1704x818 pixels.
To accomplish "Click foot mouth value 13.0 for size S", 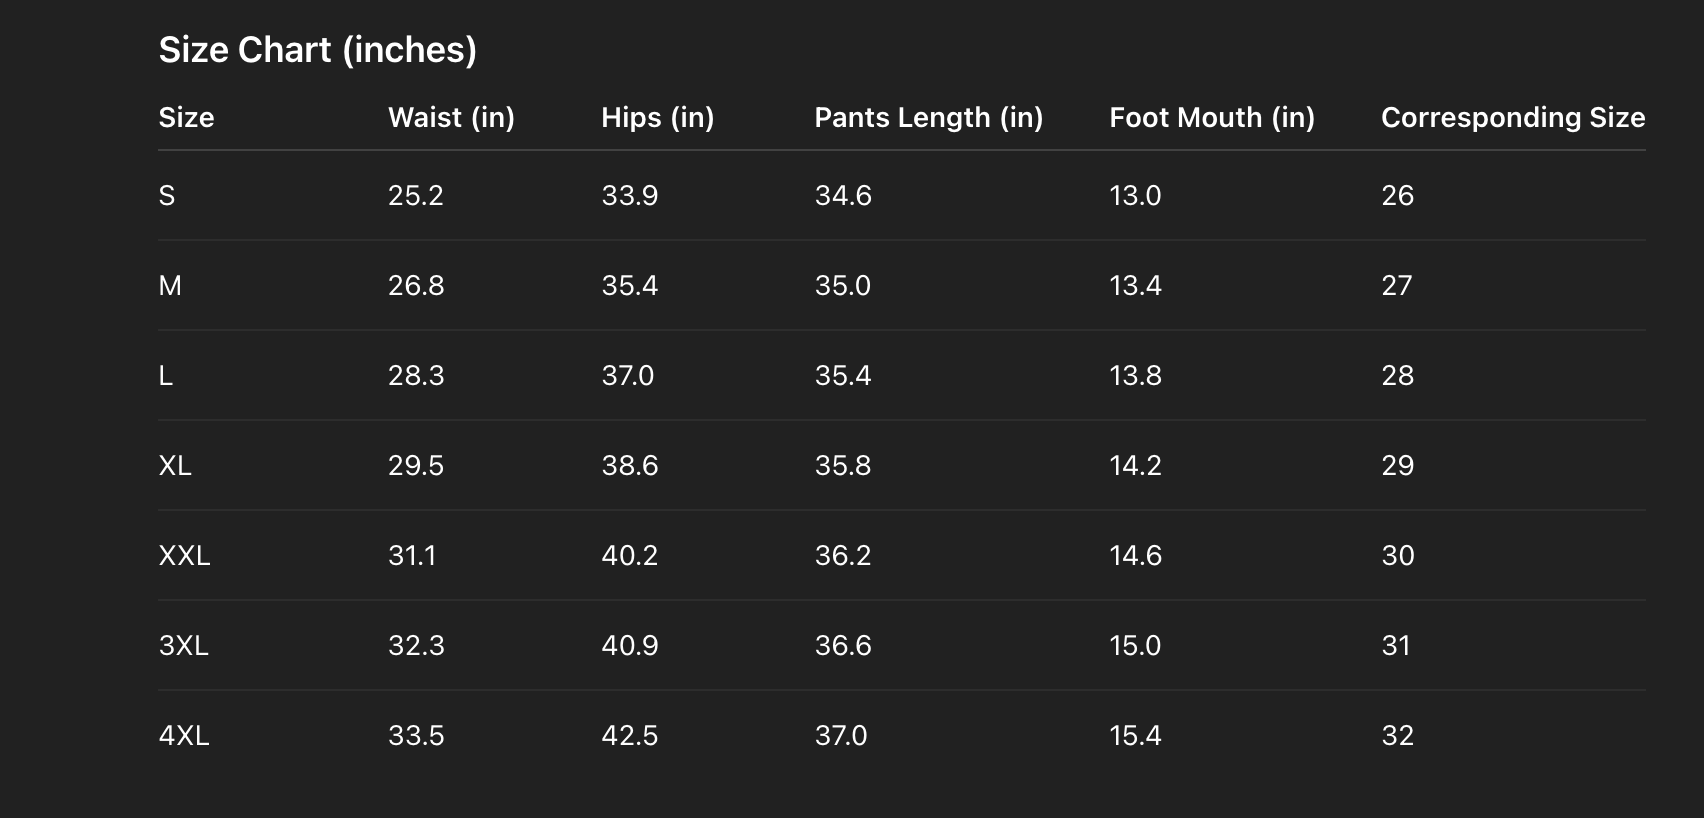I will click(x=1135, y=196).
